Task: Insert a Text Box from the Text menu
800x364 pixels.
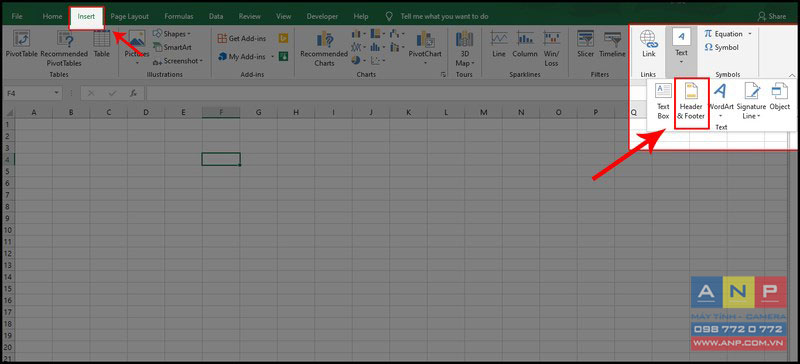Action: pyautogui.click(x=663, y=102)
